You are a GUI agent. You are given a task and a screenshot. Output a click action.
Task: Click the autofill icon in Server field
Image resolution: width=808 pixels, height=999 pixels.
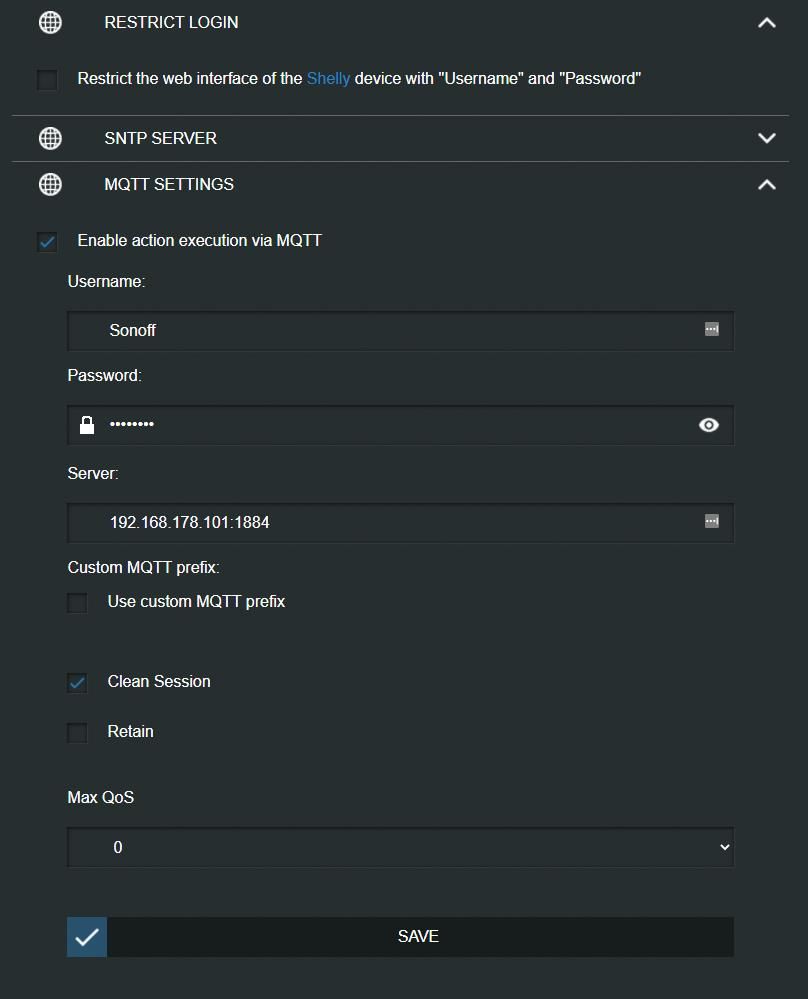pyautogui.click(x=712, y=521)
